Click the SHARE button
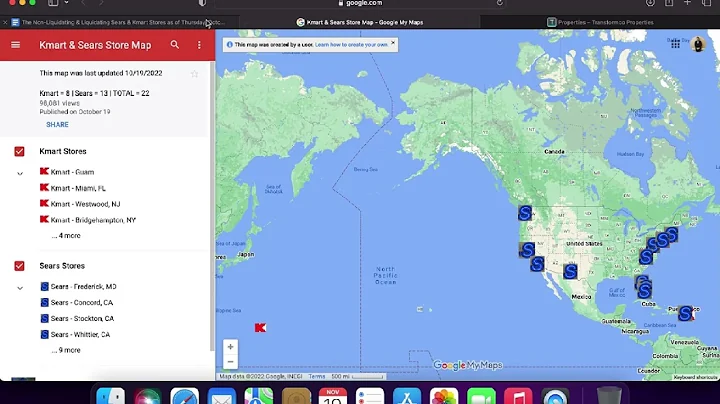Screen dimensions: 720x404 [x=57, y=124]
